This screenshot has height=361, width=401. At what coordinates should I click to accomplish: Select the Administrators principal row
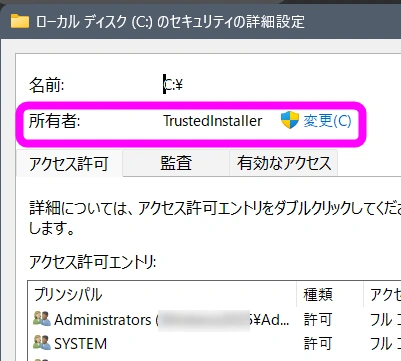point(214,320)
